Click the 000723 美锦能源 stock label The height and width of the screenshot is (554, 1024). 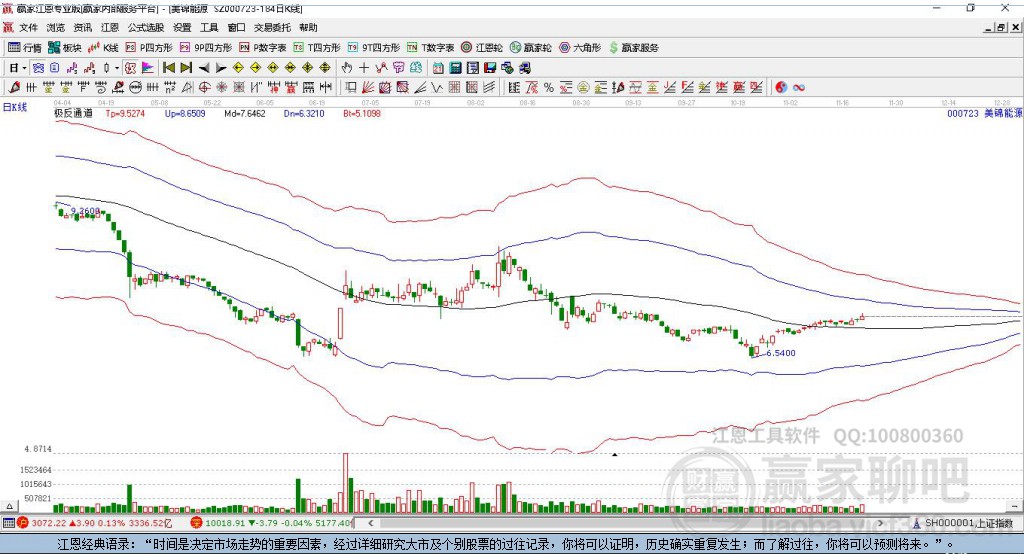[985, 113]
